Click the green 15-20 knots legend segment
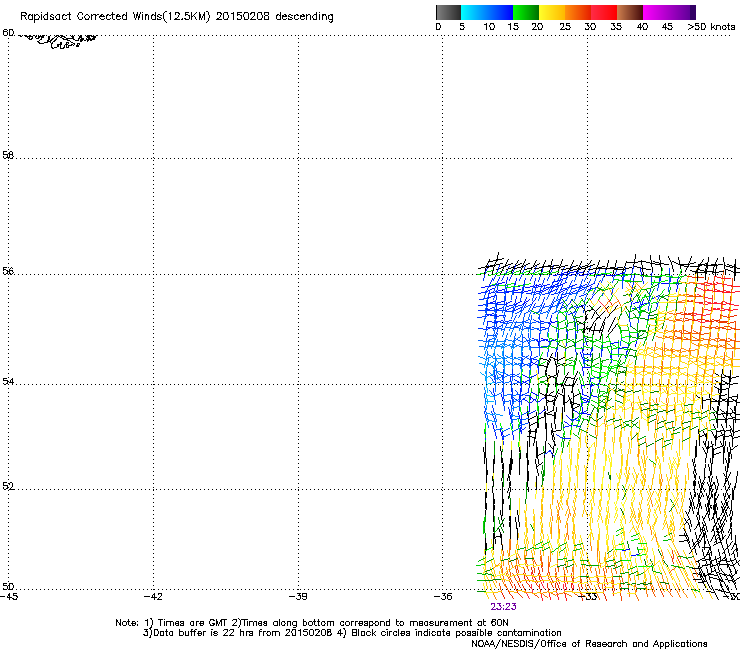The width and height of the screenshot is (740, 650). point(526,12)
